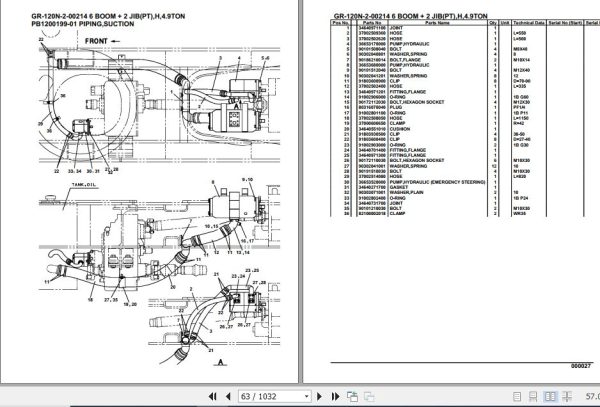Image resolution: width=600 pixels, height=407 pixels.
Task: Click the 23,25 callout in the diagram
Action: coord(252,270)
